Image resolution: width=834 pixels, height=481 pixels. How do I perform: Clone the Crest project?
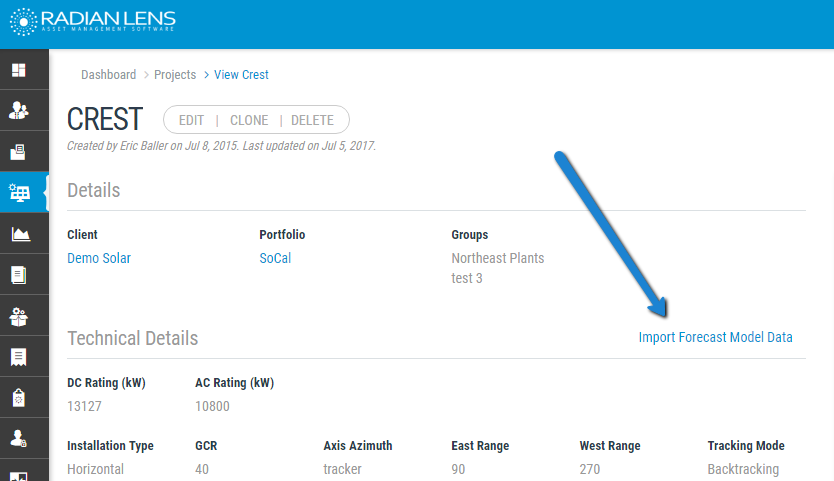pos(249,120)
